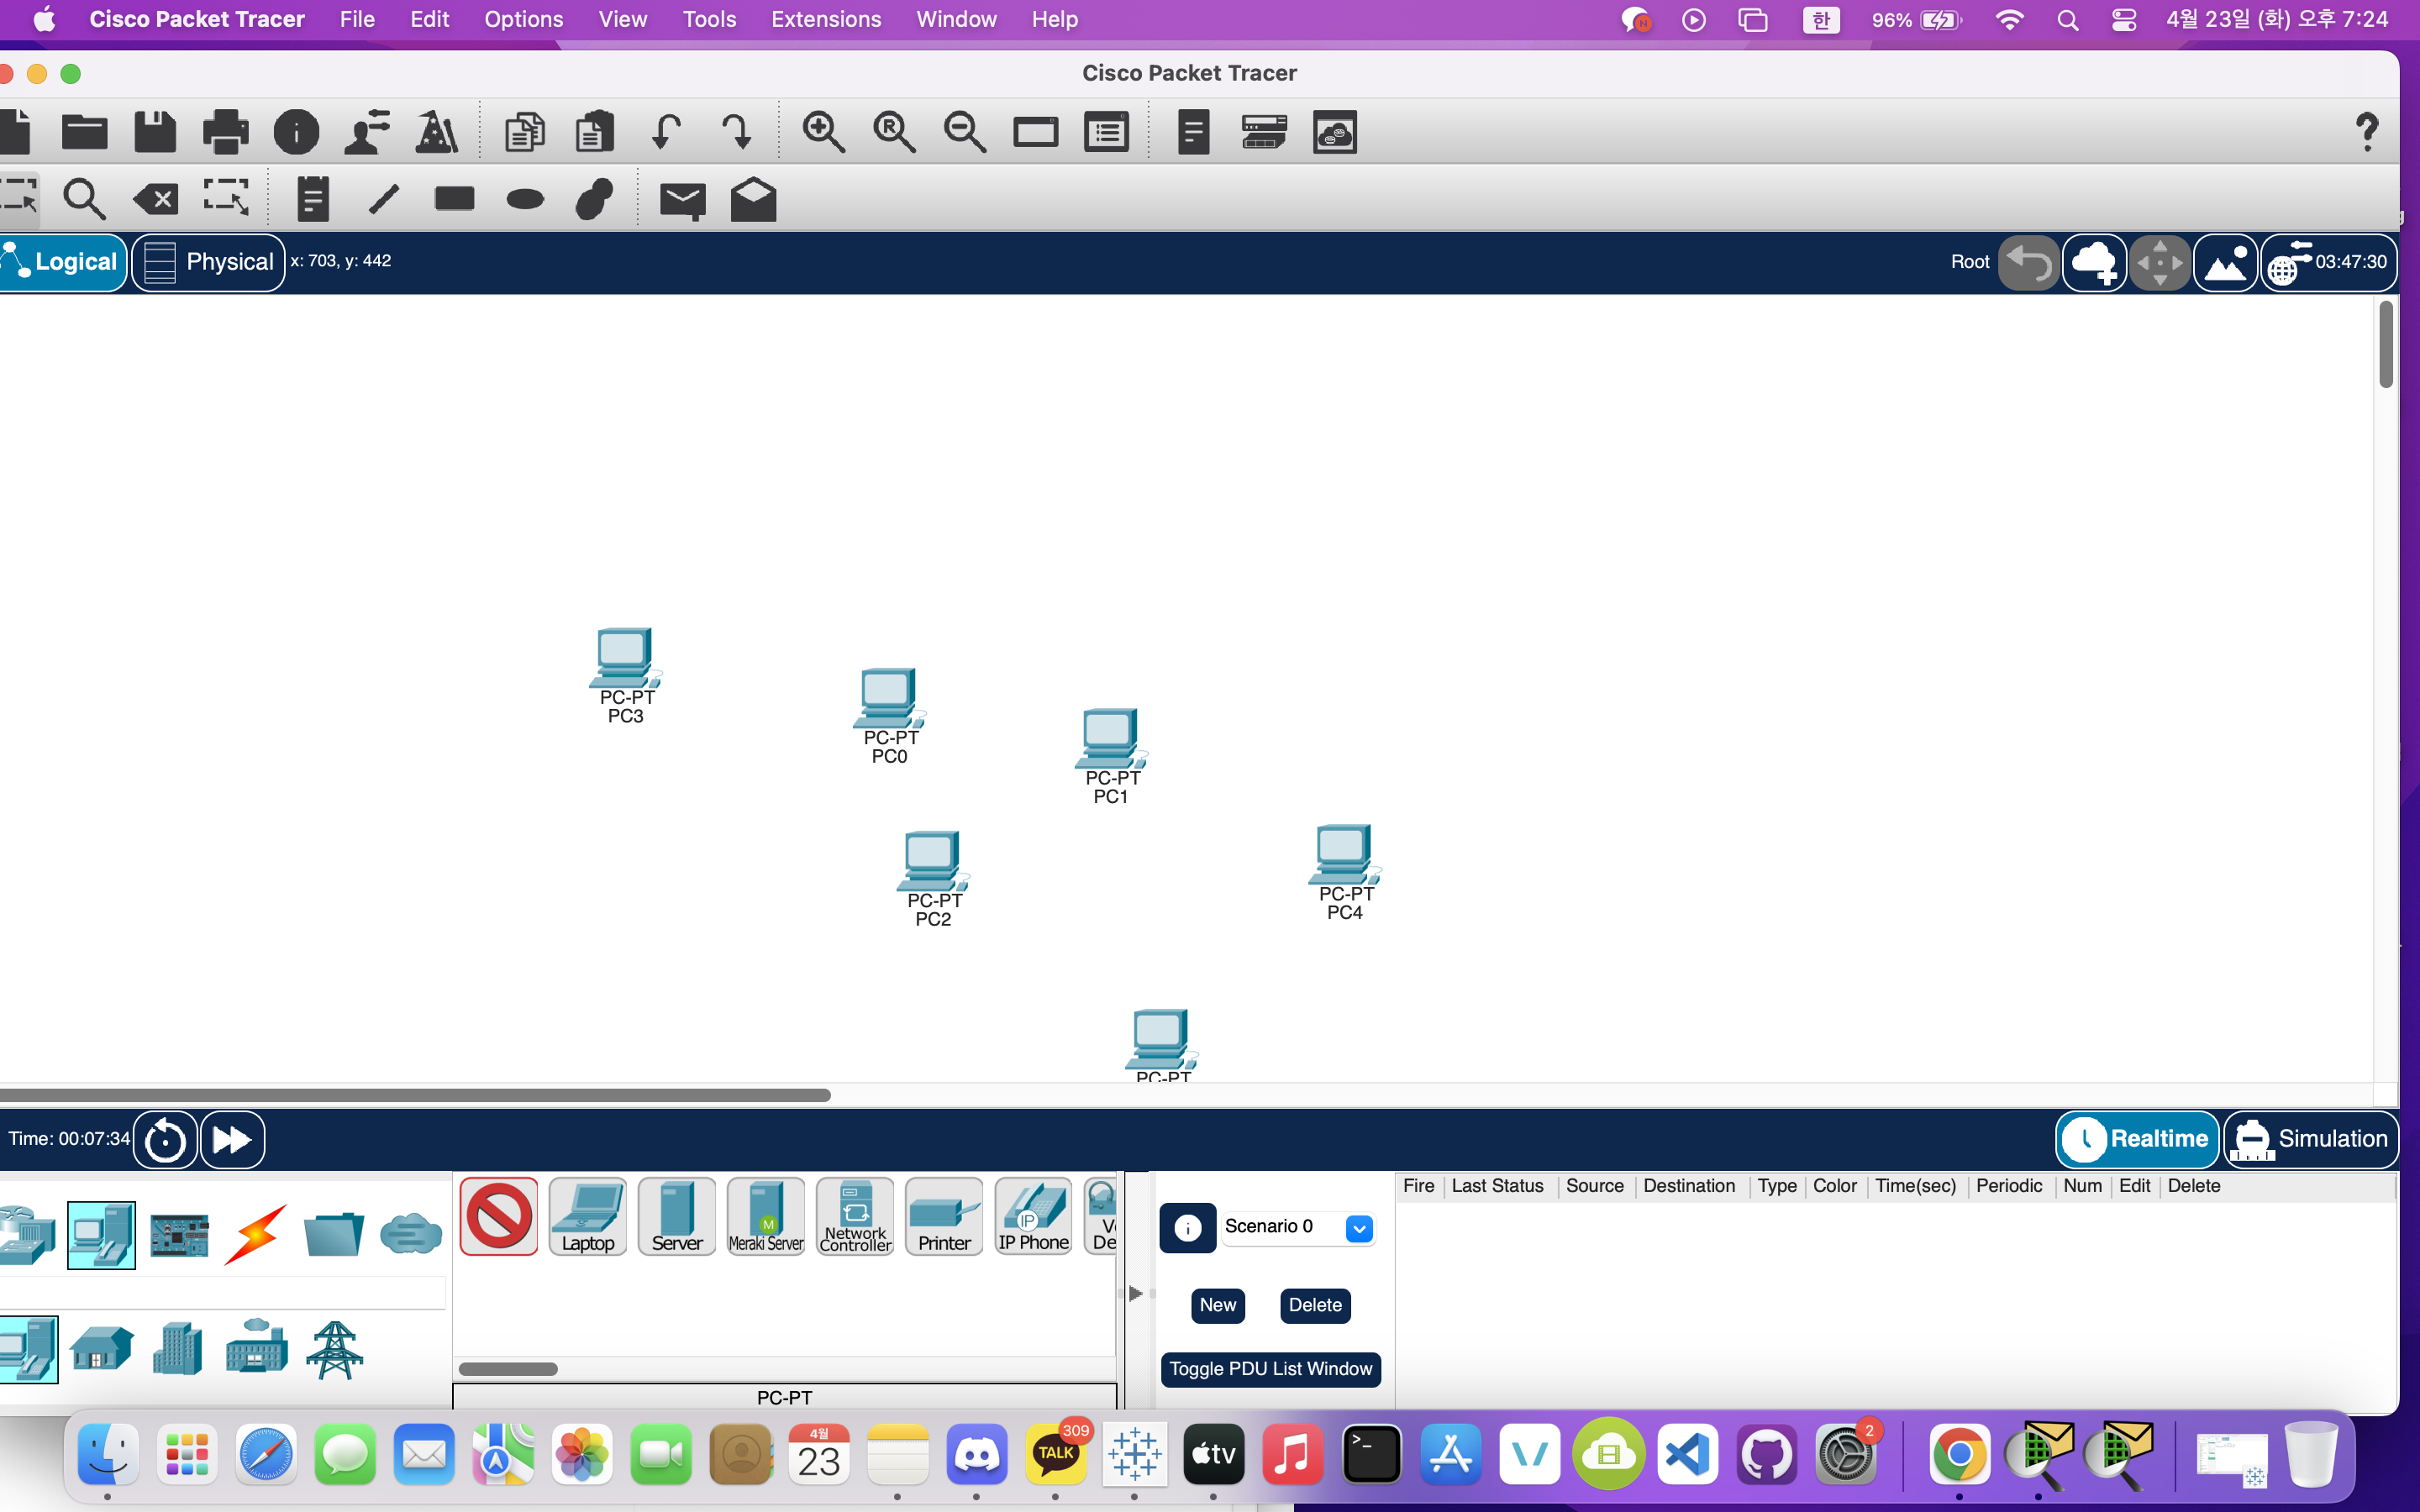Open the Extensions menu

pos(825,19)
